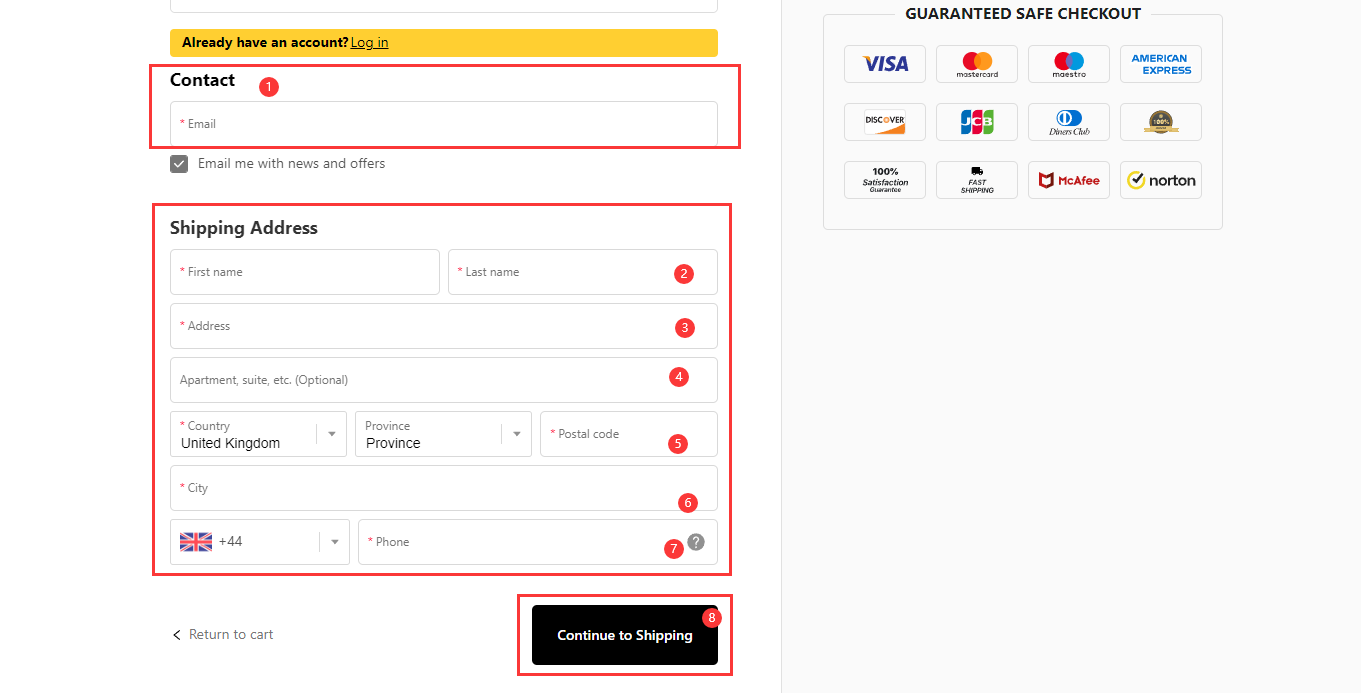Click the JCB card badge

click(x=976, y=122)
